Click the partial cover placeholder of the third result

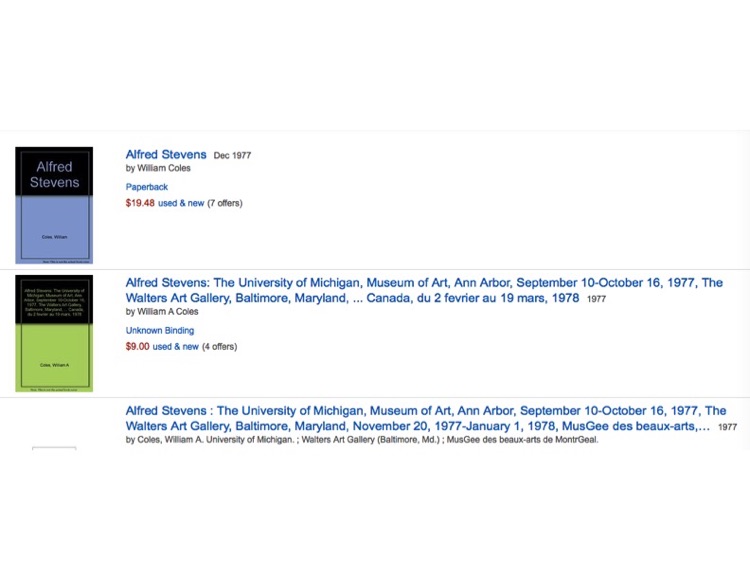(54, 448)
